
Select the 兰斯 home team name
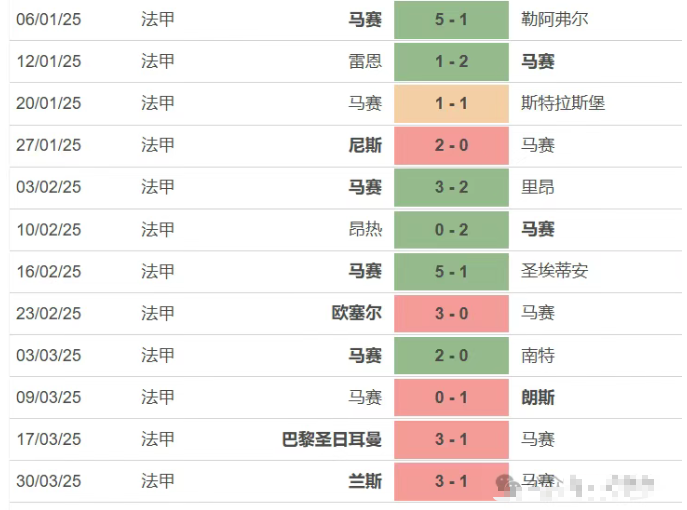365,481
